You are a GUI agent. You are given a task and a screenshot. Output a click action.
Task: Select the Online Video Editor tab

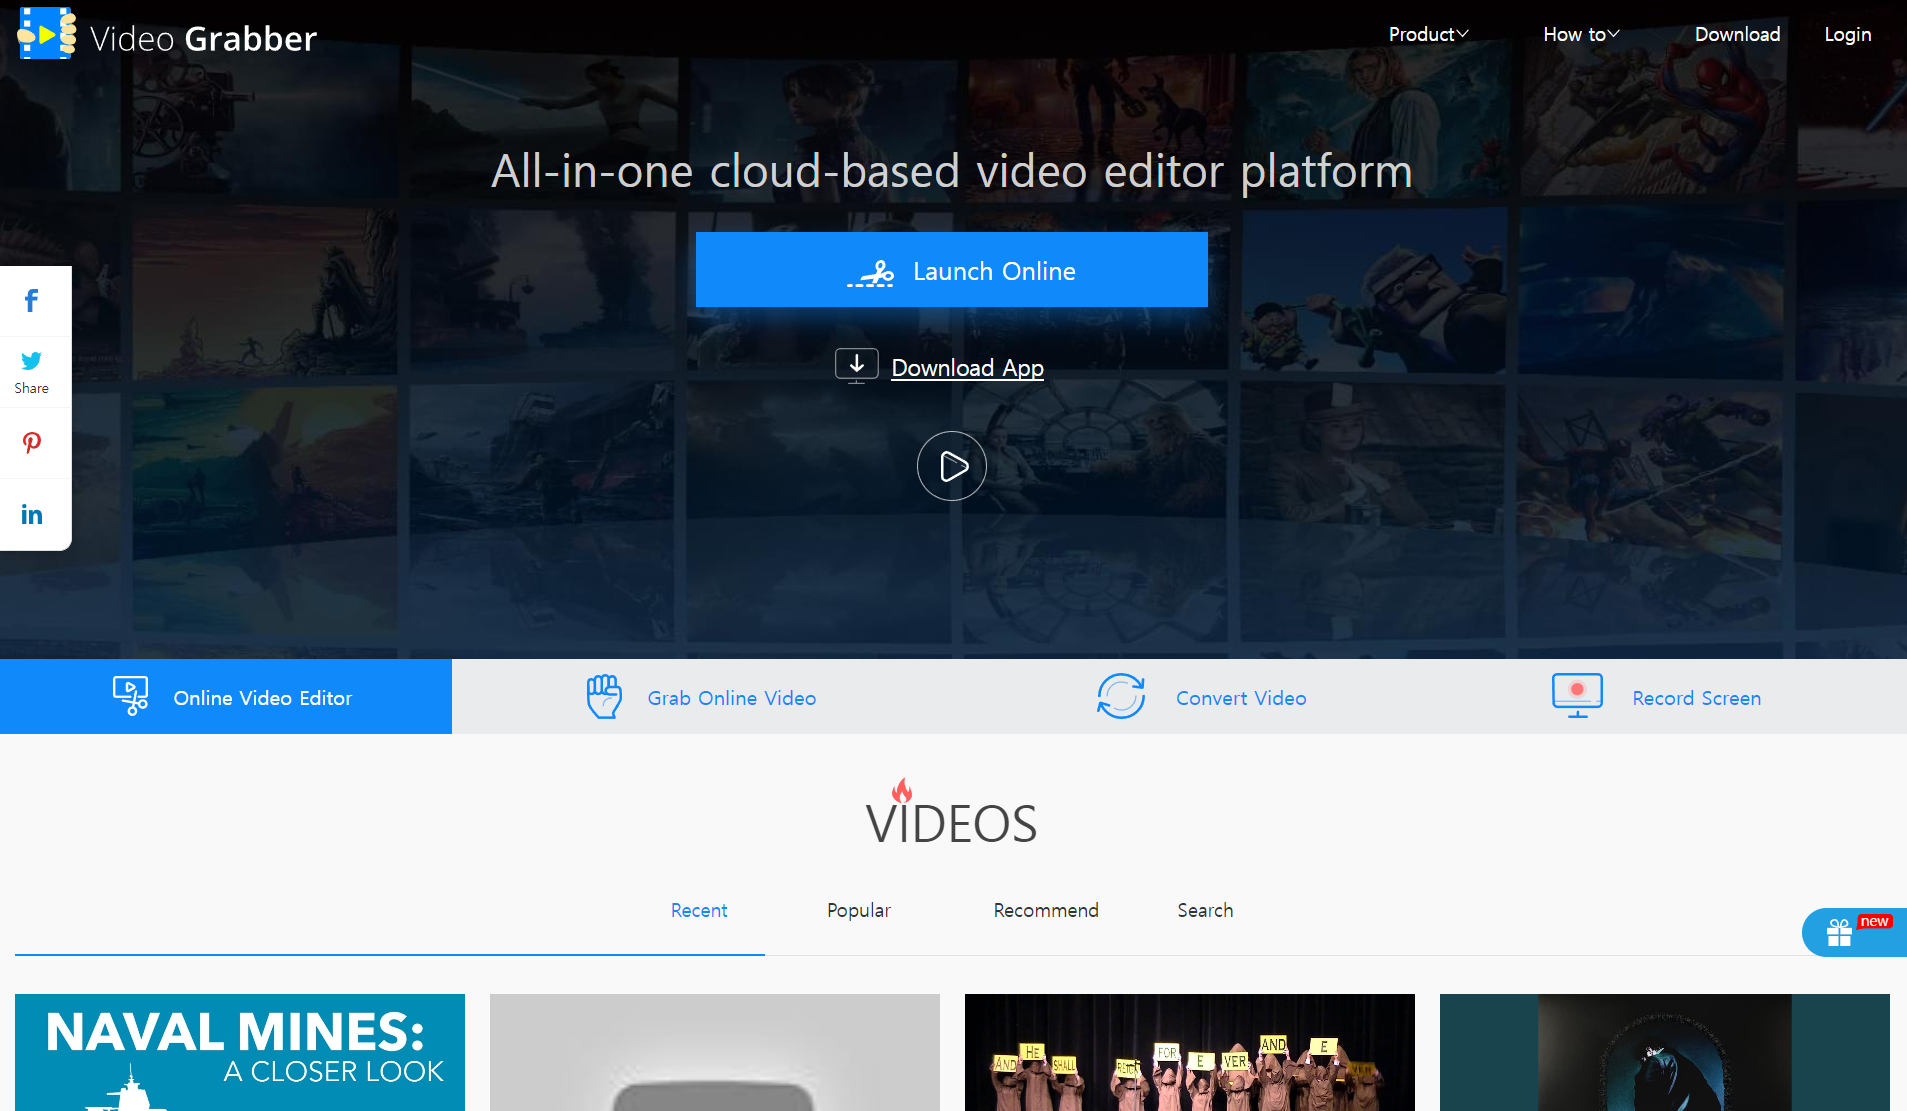pyautogui.click(x=226, y=697)
